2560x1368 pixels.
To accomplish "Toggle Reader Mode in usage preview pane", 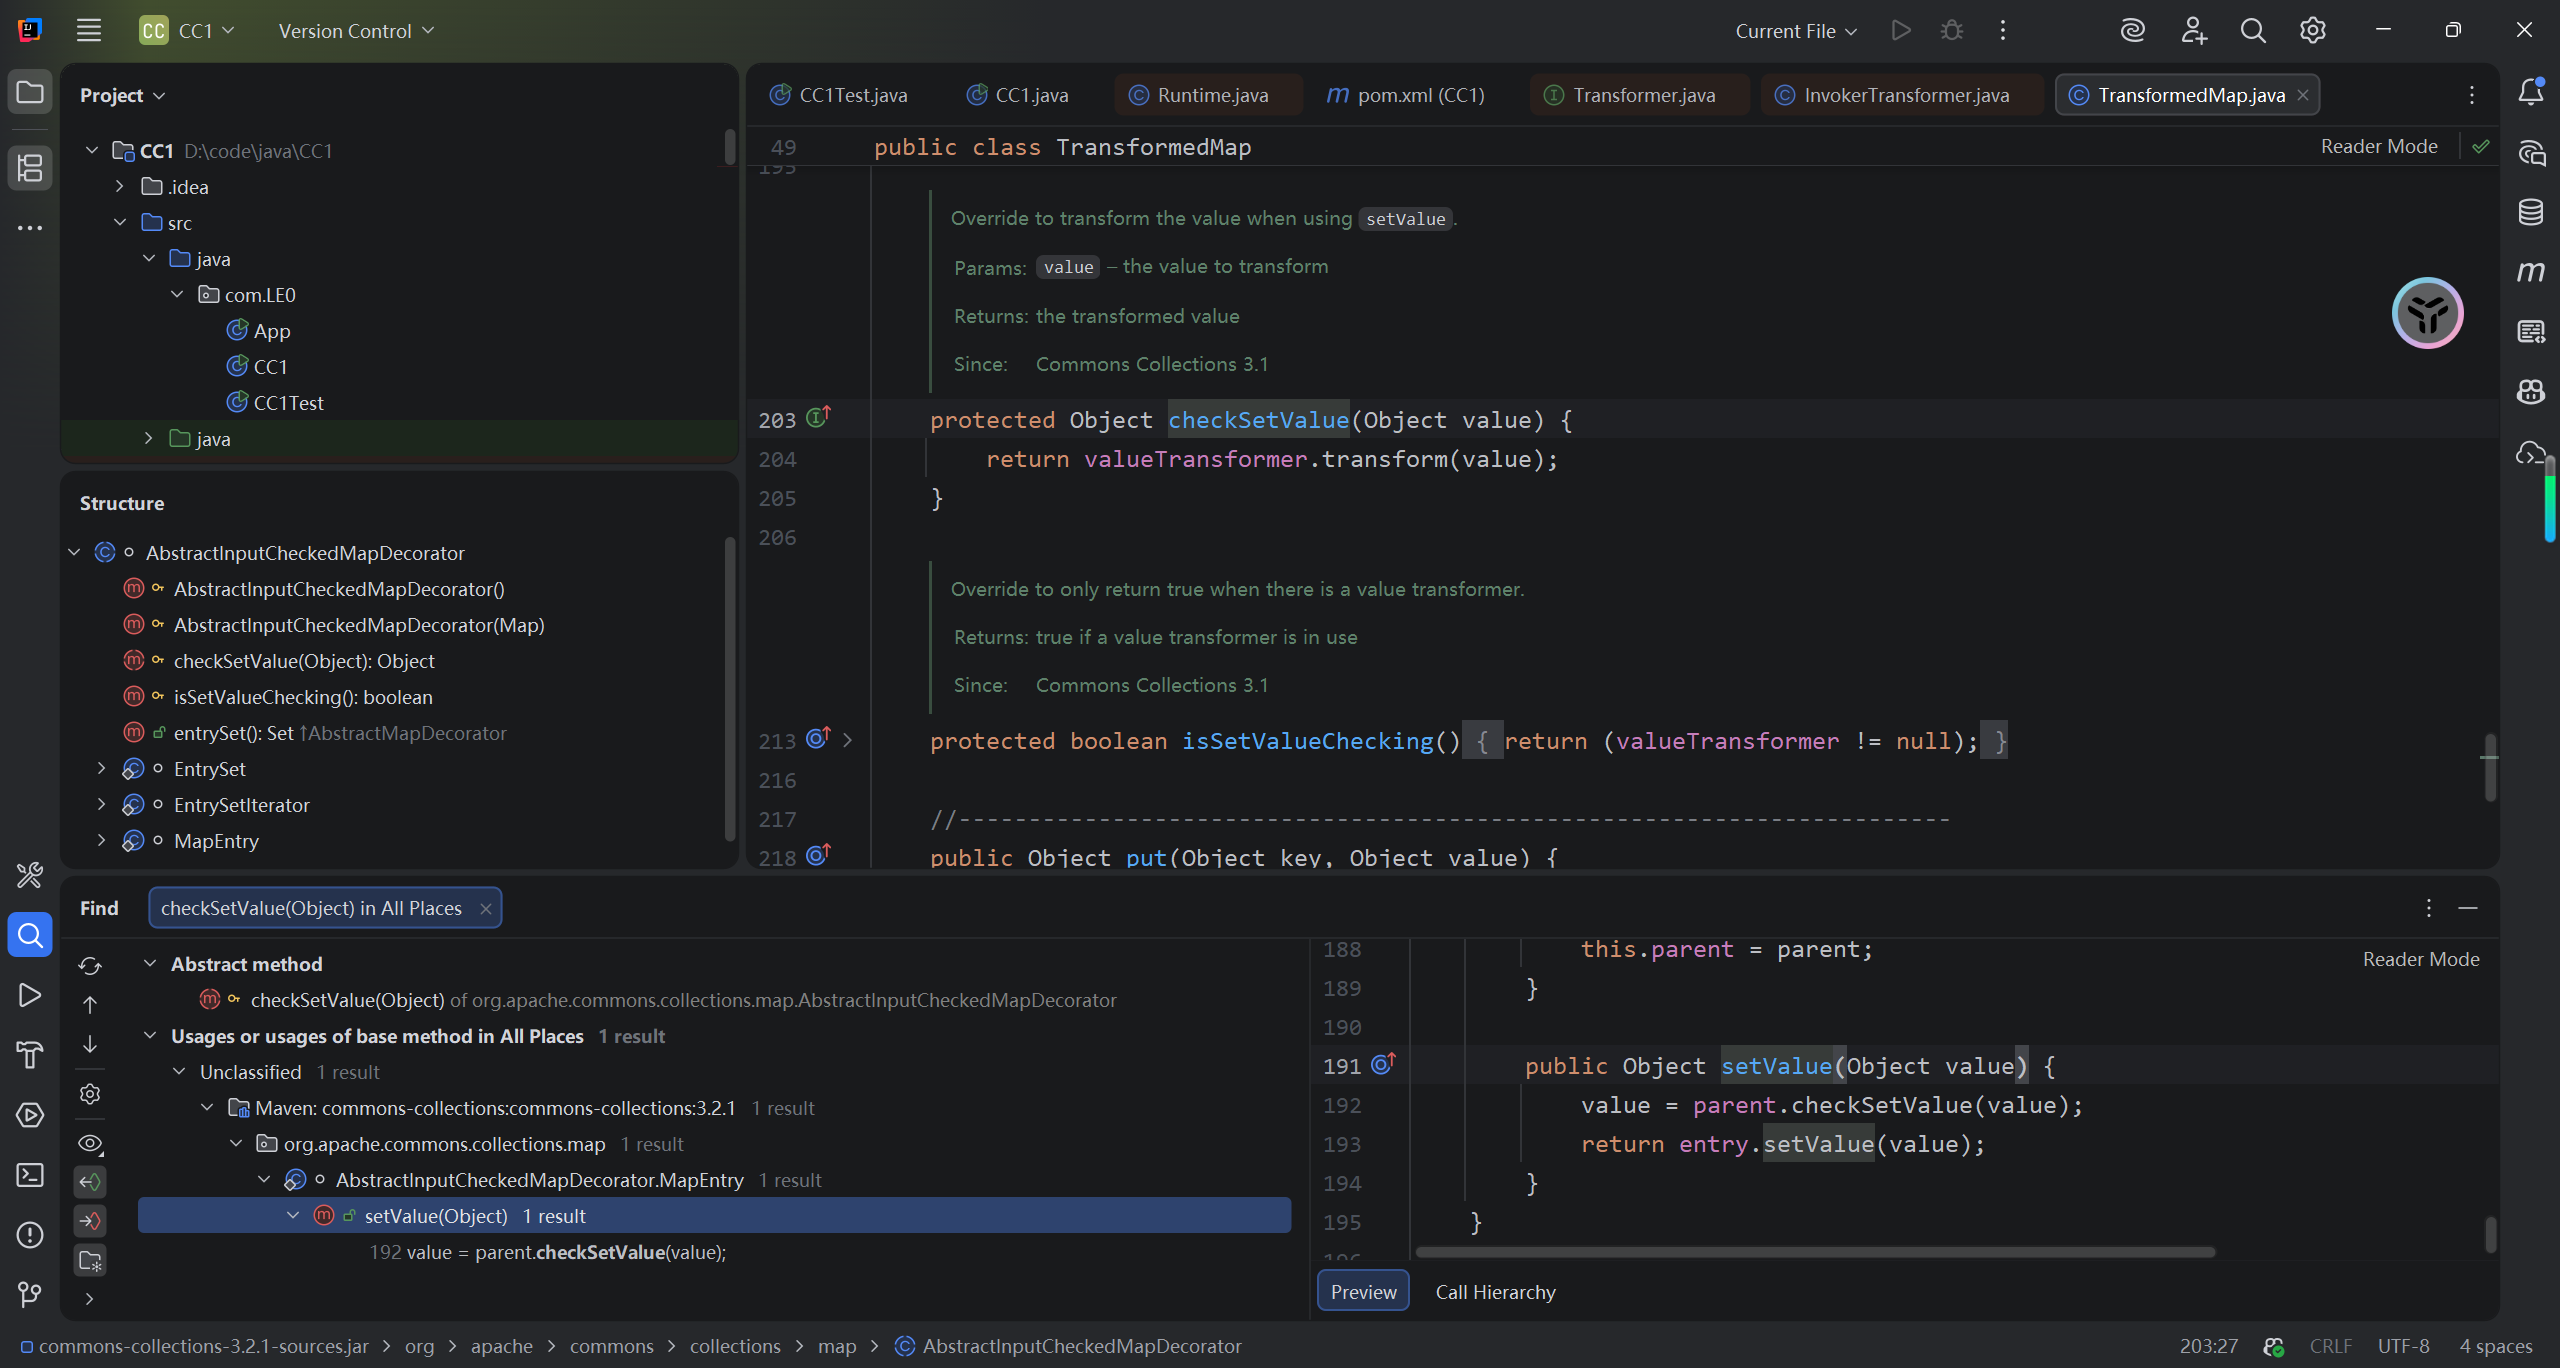I will [2420, 959].
